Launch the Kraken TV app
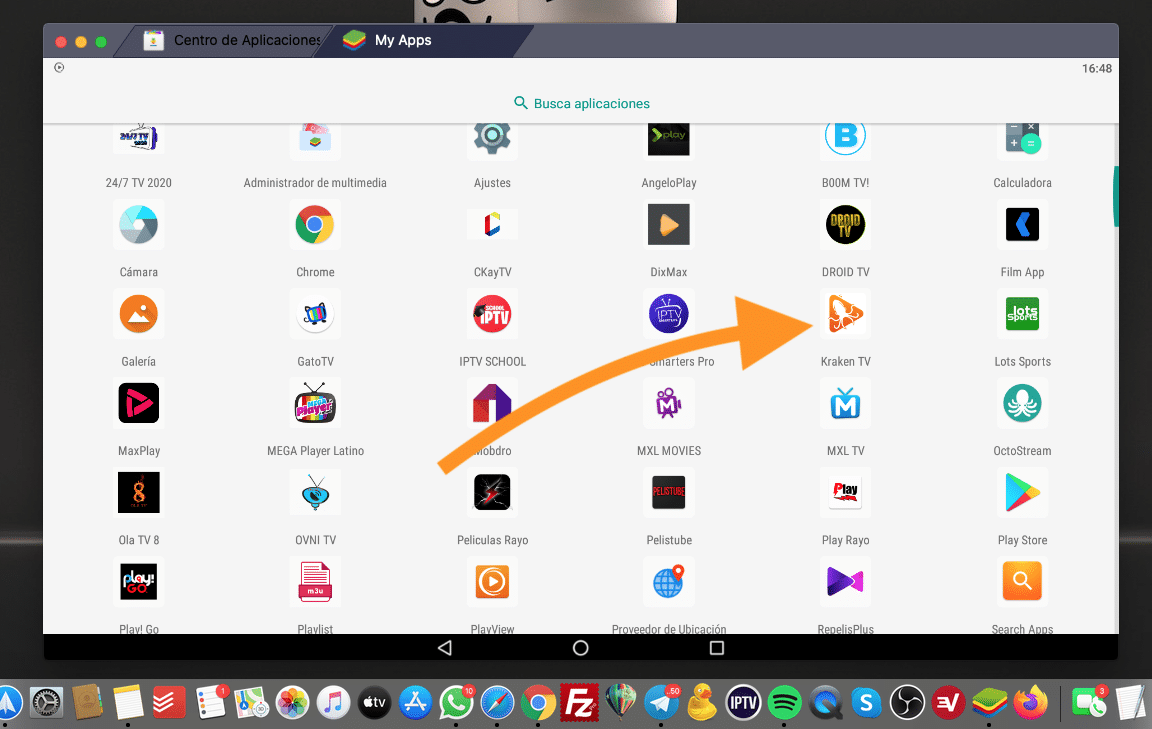 846,314
